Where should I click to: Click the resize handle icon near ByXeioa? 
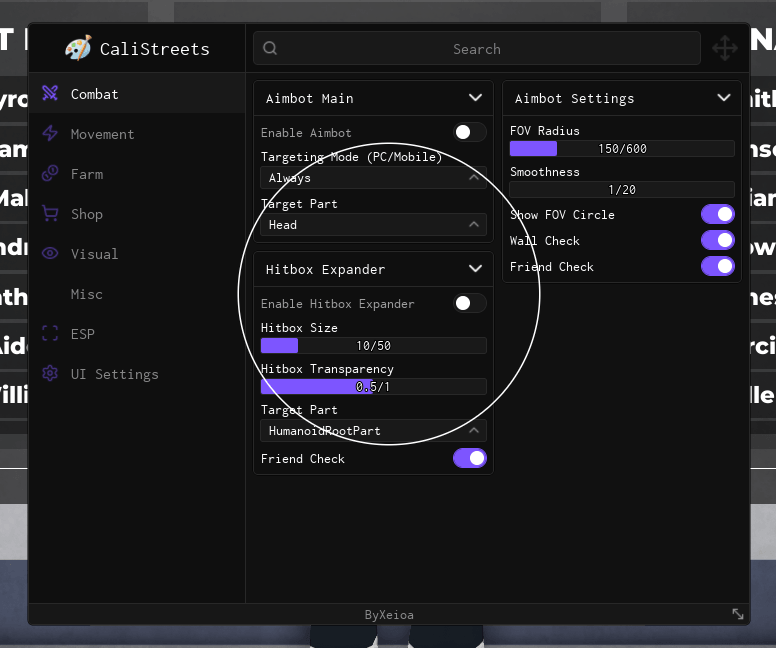click(x=738, y=614)
